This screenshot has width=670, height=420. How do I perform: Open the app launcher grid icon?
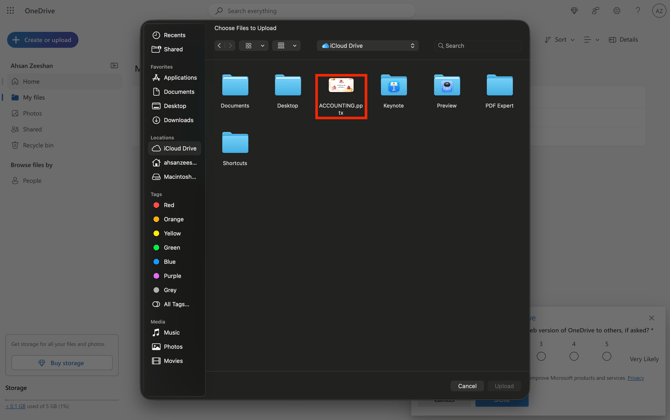[10, 11]
